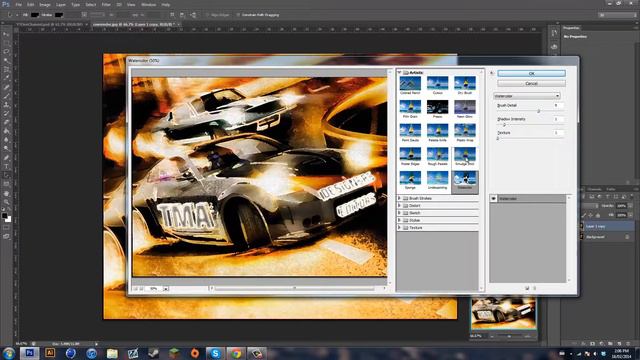Viewport: 640px width, 360px height.
Task: Zoom in the filter preview with plus button
Action: (x=141, y=289)
